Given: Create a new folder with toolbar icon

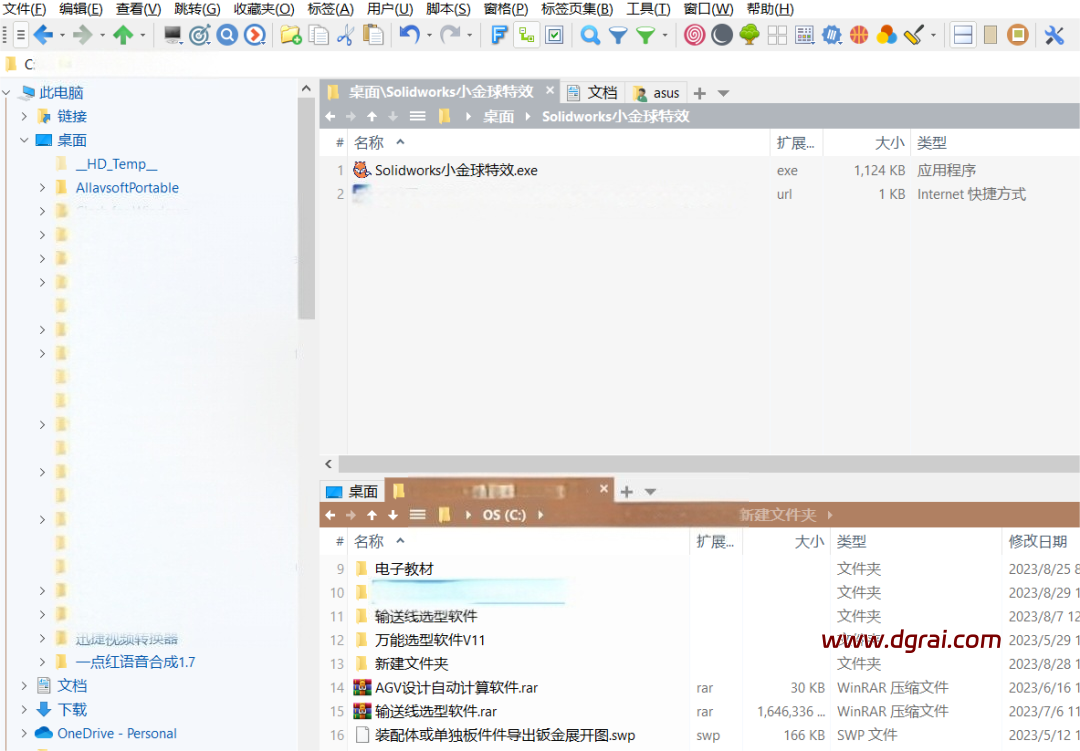Looking at the screenshot, I should point(290,35).
